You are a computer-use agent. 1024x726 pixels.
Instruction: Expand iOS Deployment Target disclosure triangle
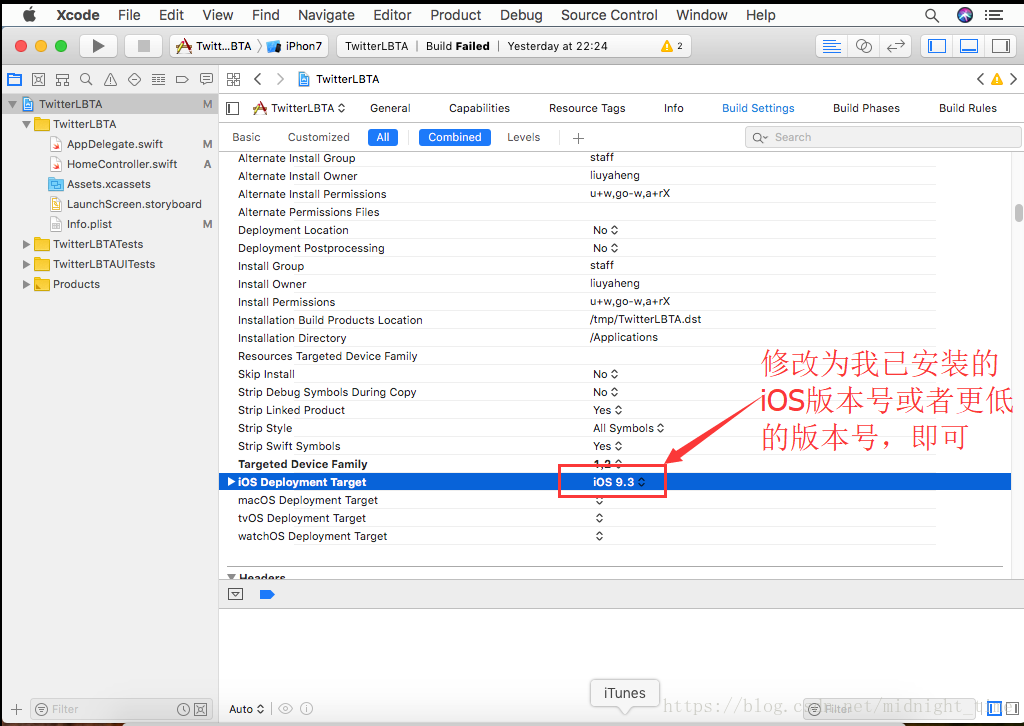[x=231, y=482]
